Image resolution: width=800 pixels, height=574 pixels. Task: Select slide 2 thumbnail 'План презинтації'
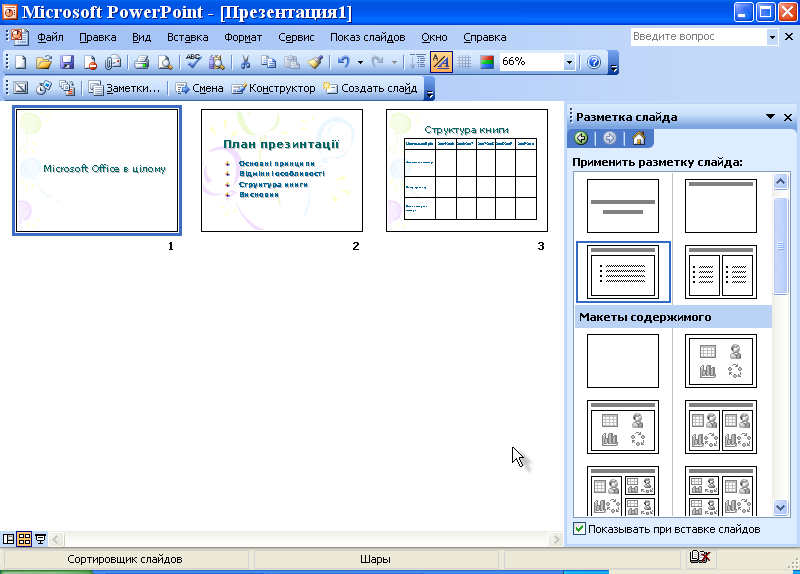click(x=282, y=170)
